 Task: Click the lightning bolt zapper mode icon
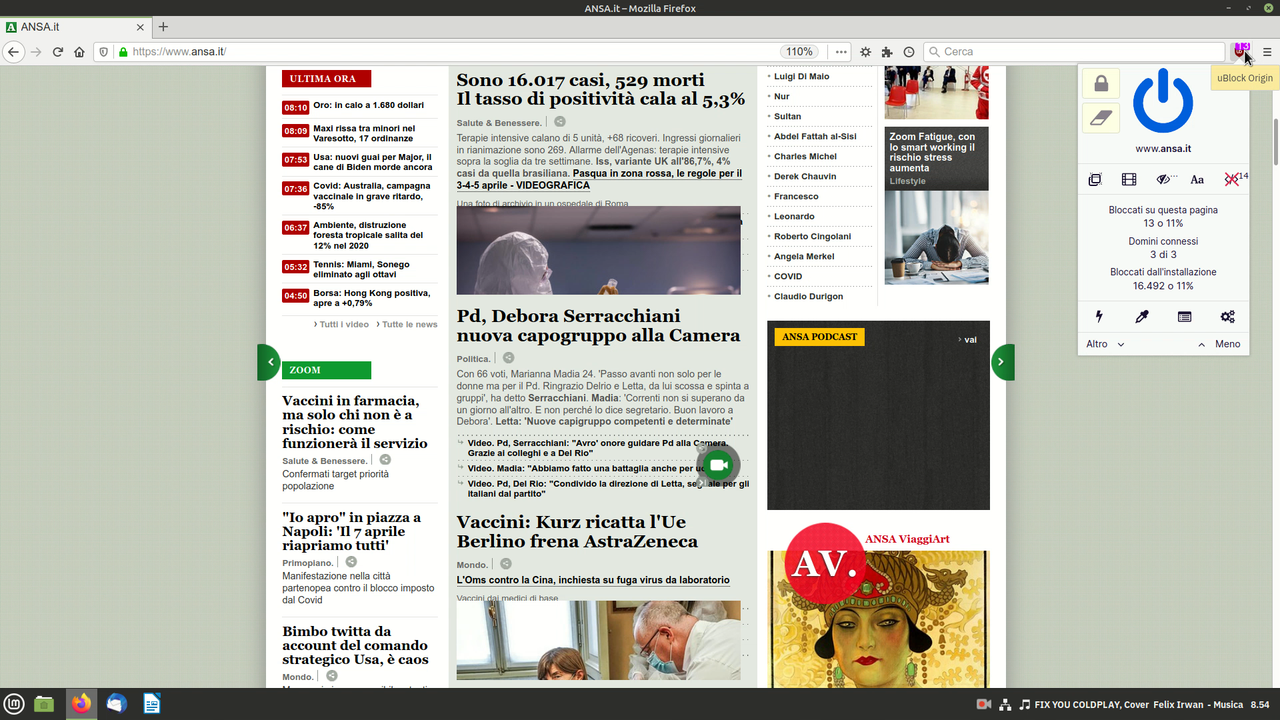tap(1099, 316)
